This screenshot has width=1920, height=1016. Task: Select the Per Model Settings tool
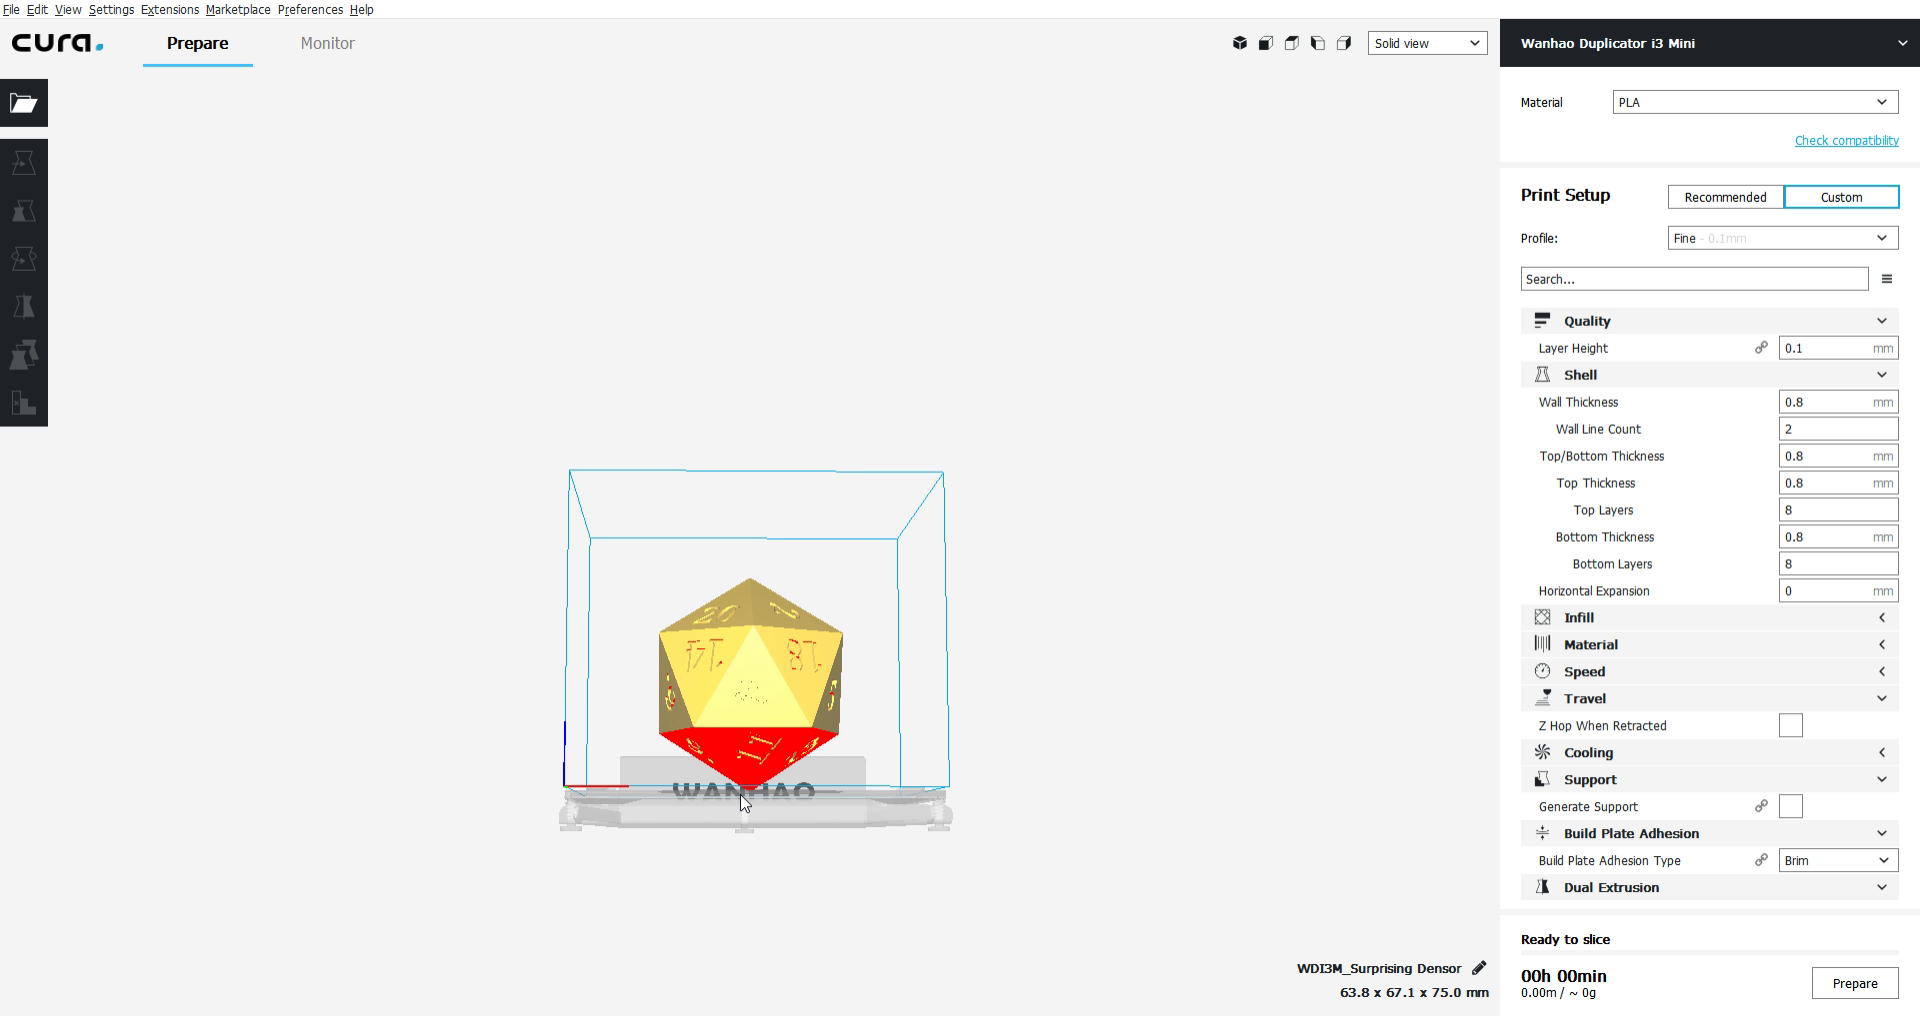coord(24,354)
